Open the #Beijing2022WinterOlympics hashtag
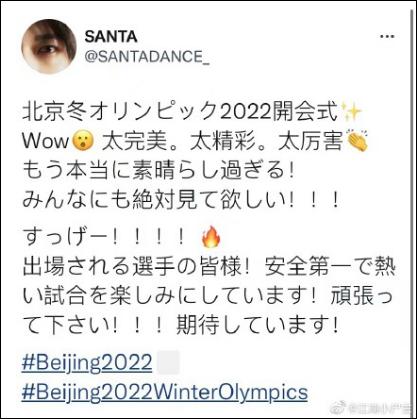The height and width of the screenshot is (419, 417). [165, 392]
